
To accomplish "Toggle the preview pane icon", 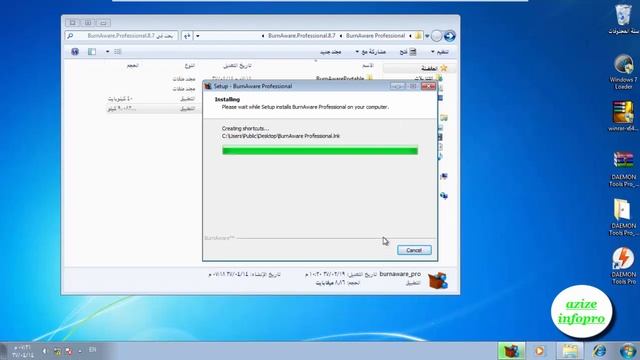I will coord(92,52).
